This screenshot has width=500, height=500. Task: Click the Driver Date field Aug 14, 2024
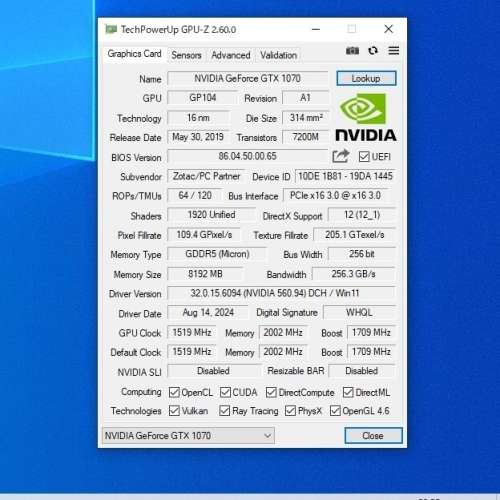[208, 313]
